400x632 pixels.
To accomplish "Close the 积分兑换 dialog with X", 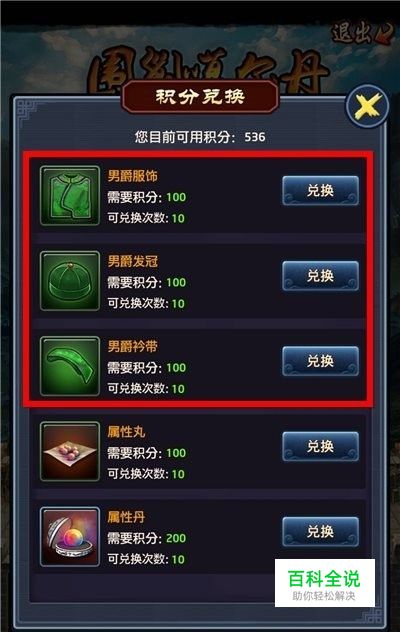I will 367,107.
